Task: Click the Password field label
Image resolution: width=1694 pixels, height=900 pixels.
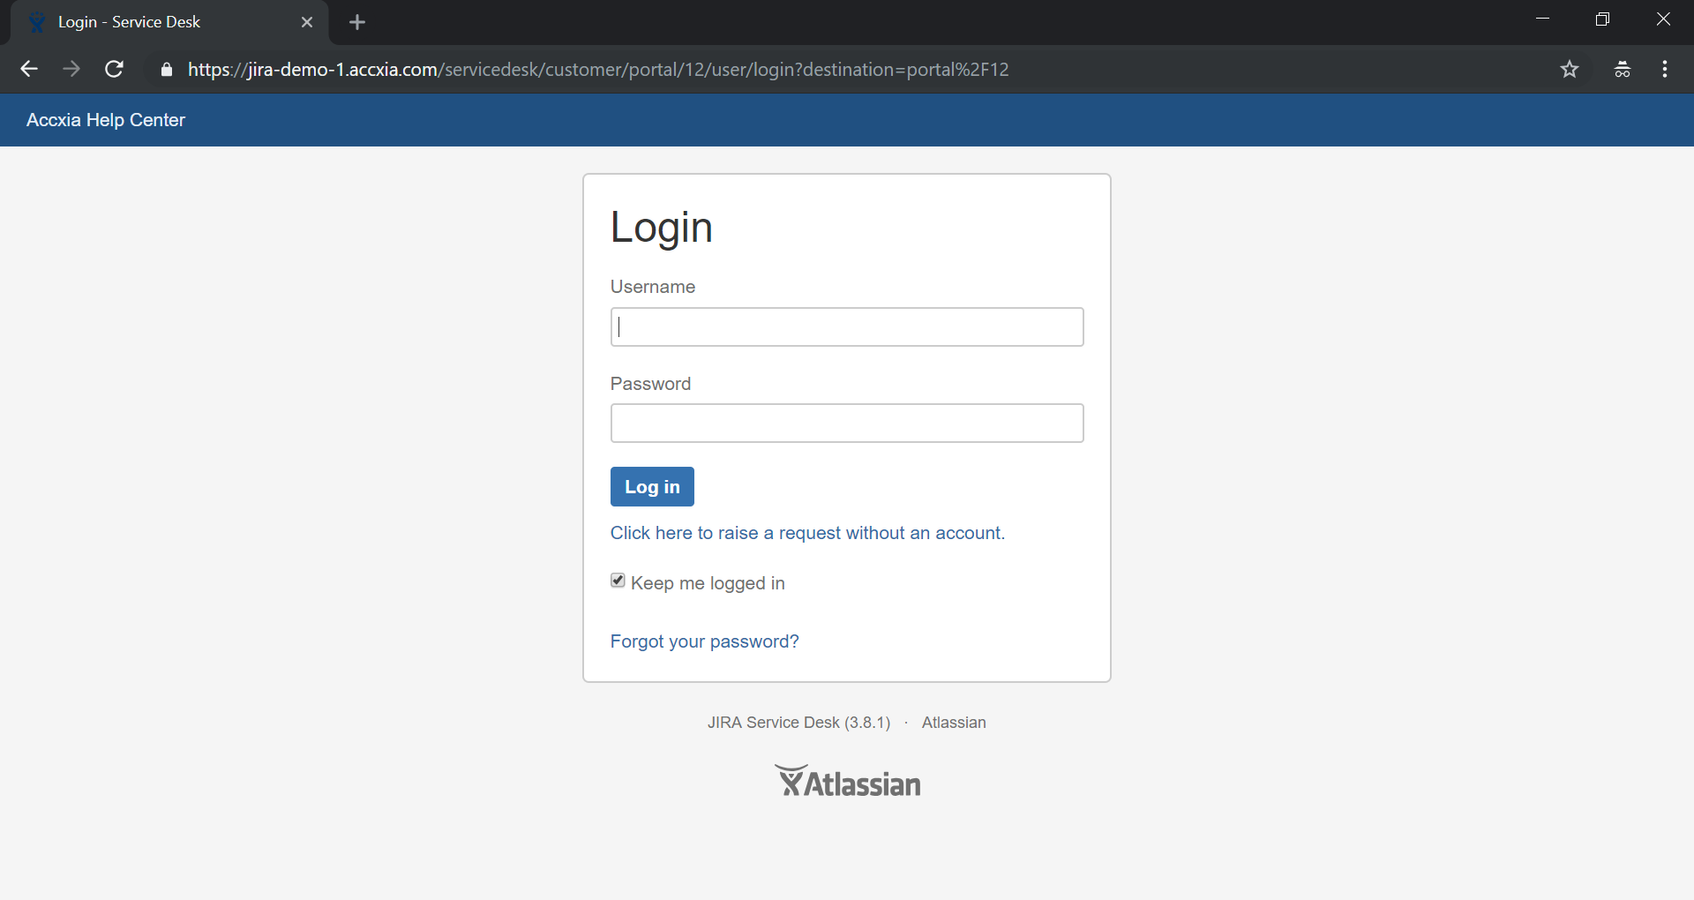Action: (x=651, y=384)
